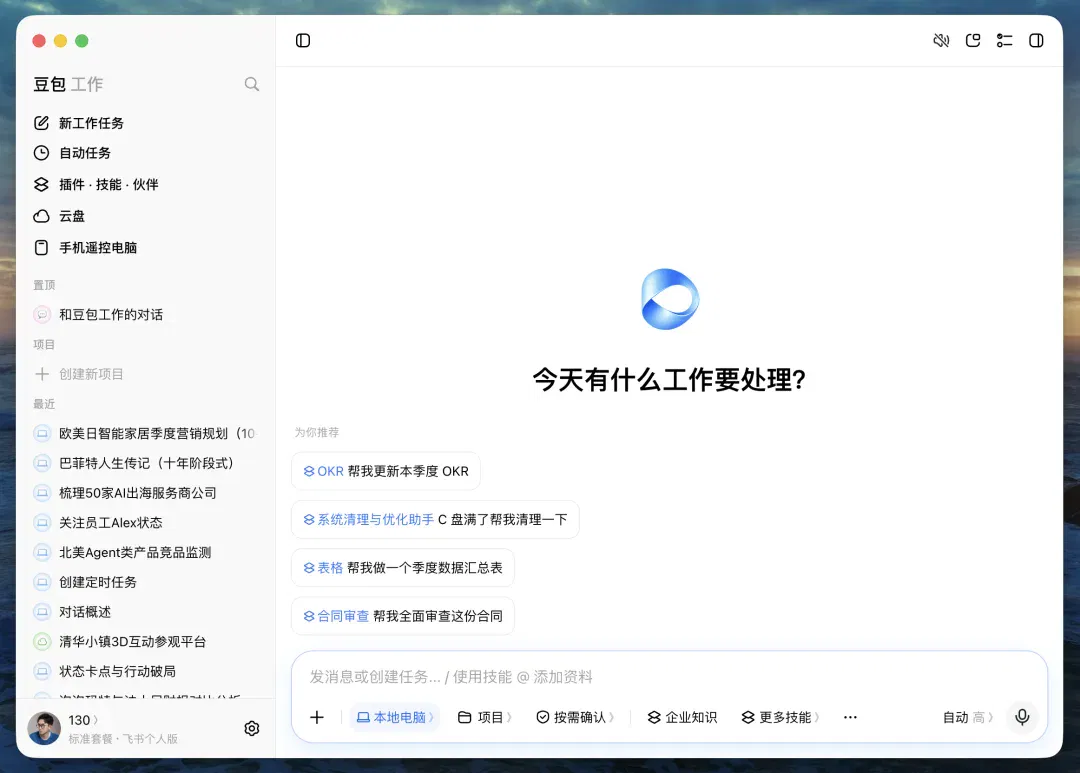
Task: Click the muted speaker icon
Action: pyautogui.click(x=941, y=41)
